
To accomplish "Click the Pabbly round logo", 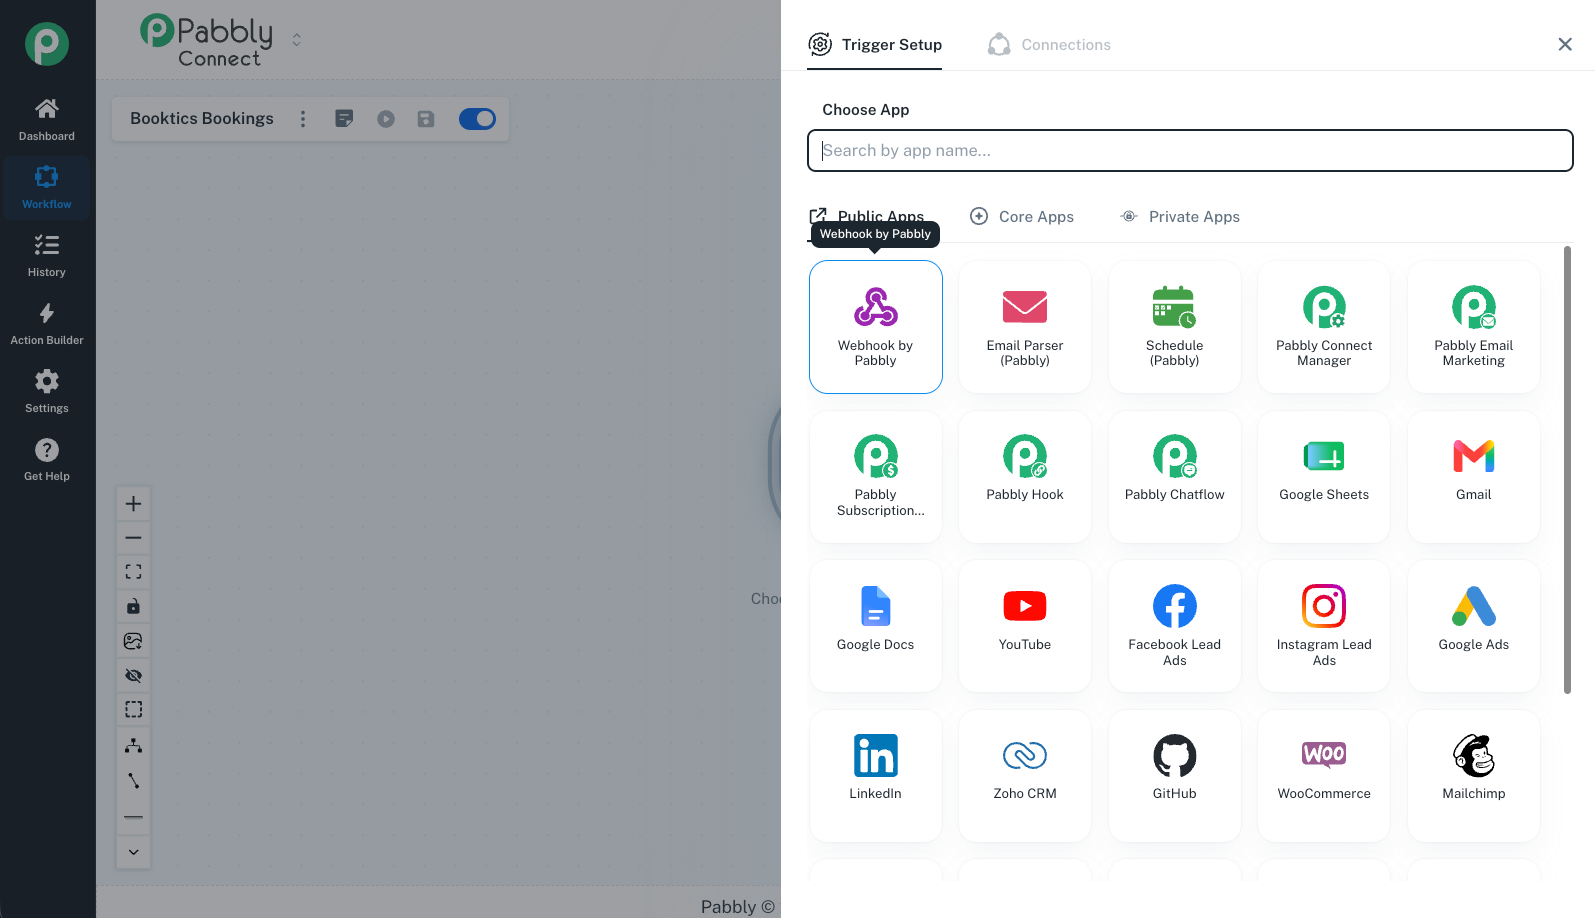I will coord(47,44).
